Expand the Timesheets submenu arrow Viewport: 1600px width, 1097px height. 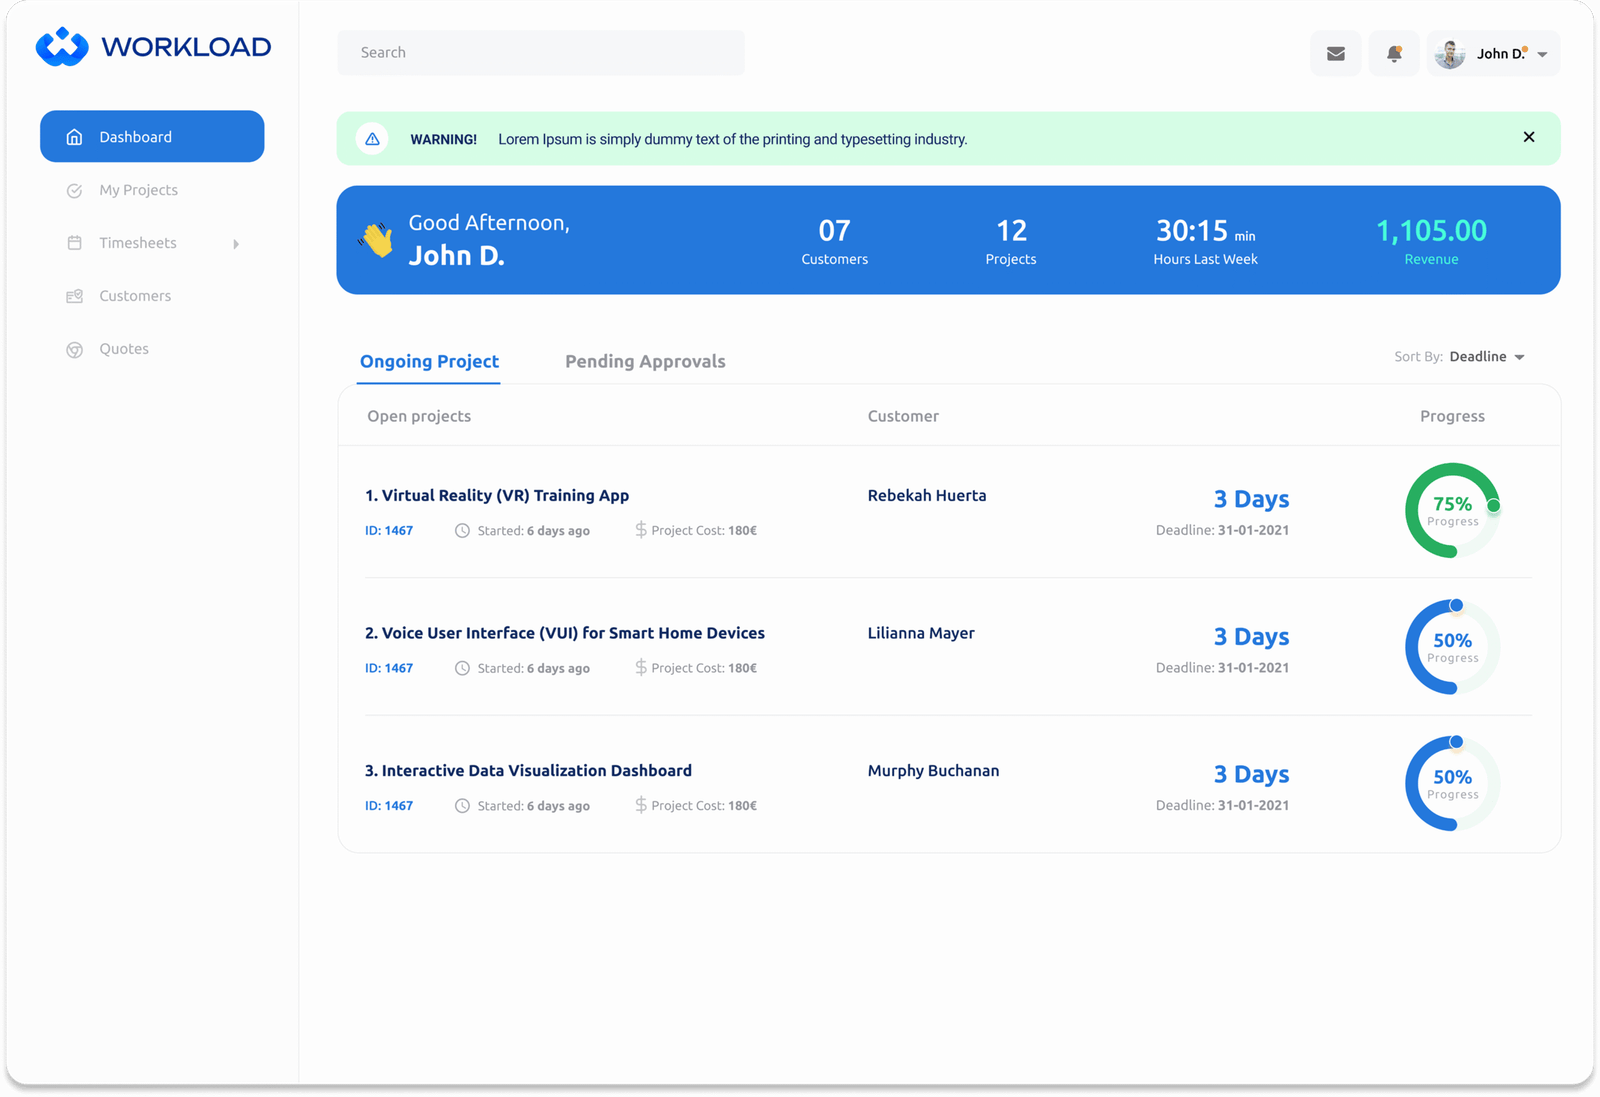(236, 244)
